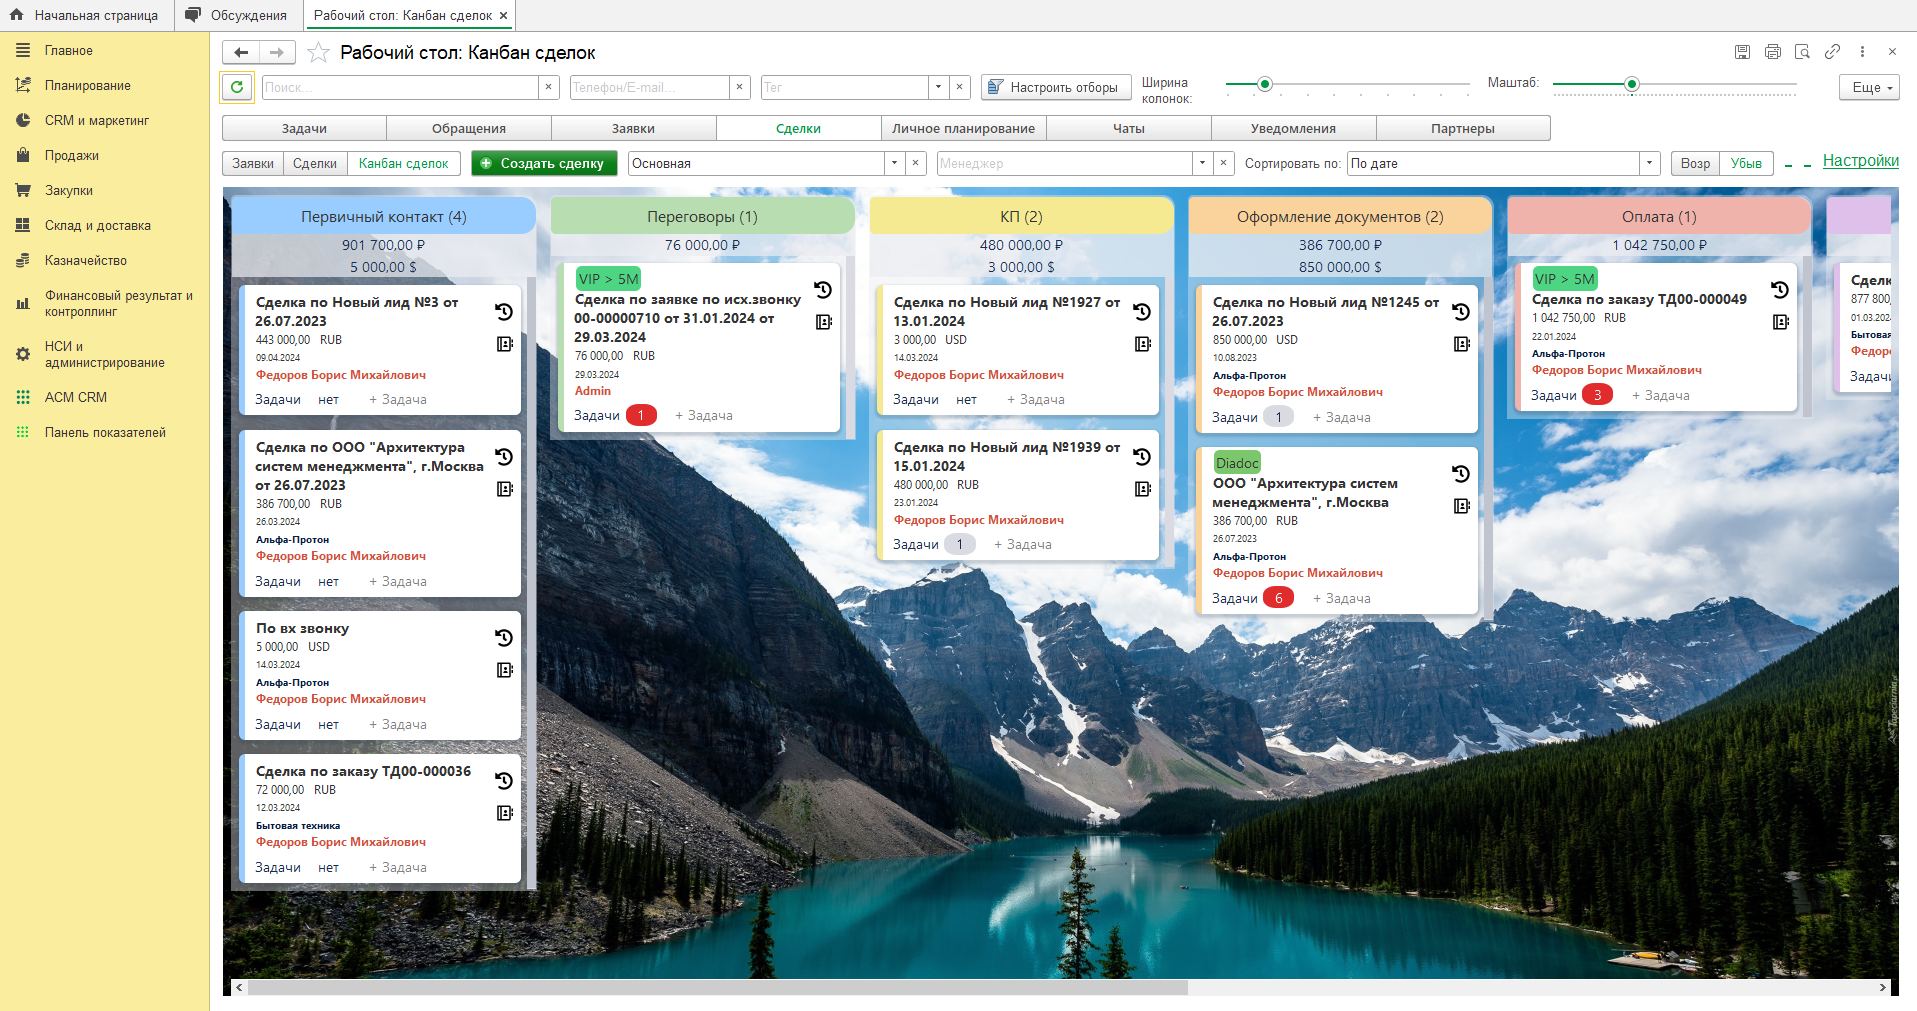Navigate back with the left arrow
This screenshot has height=1011, width=1917.
click(x=241, y=52)
